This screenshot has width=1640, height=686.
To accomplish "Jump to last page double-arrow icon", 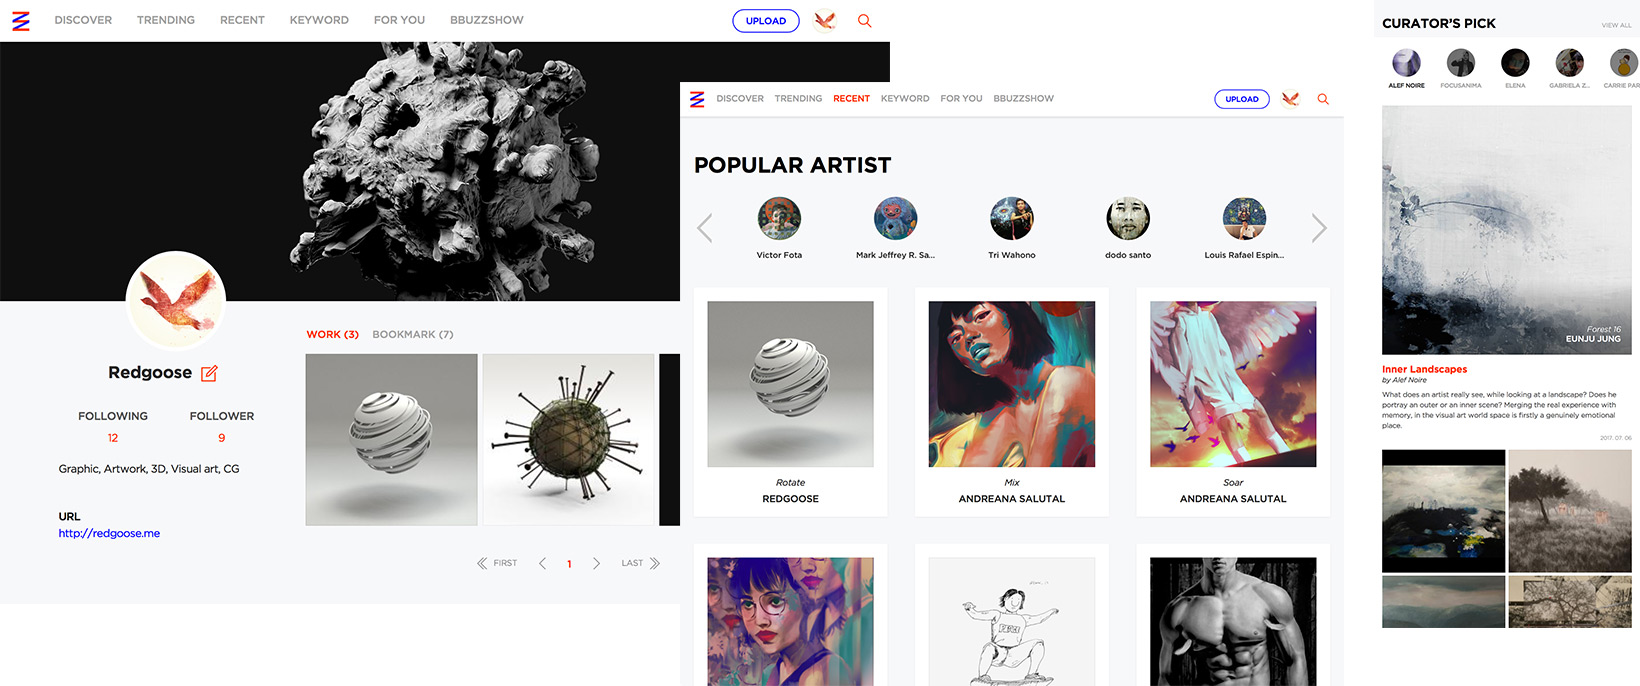I will (x=655, y=564).
